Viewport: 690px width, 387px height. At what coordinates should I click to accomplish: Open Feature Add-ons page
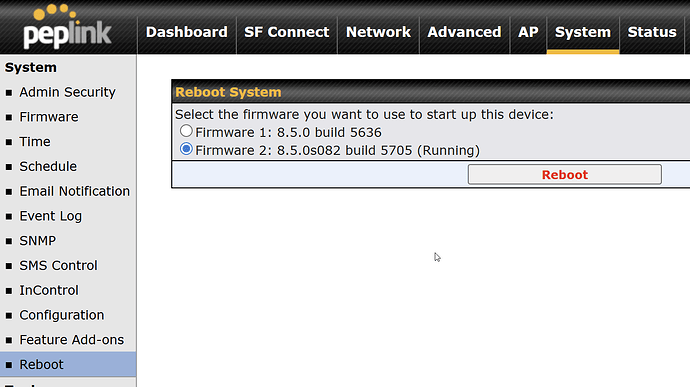coord(71,340)
